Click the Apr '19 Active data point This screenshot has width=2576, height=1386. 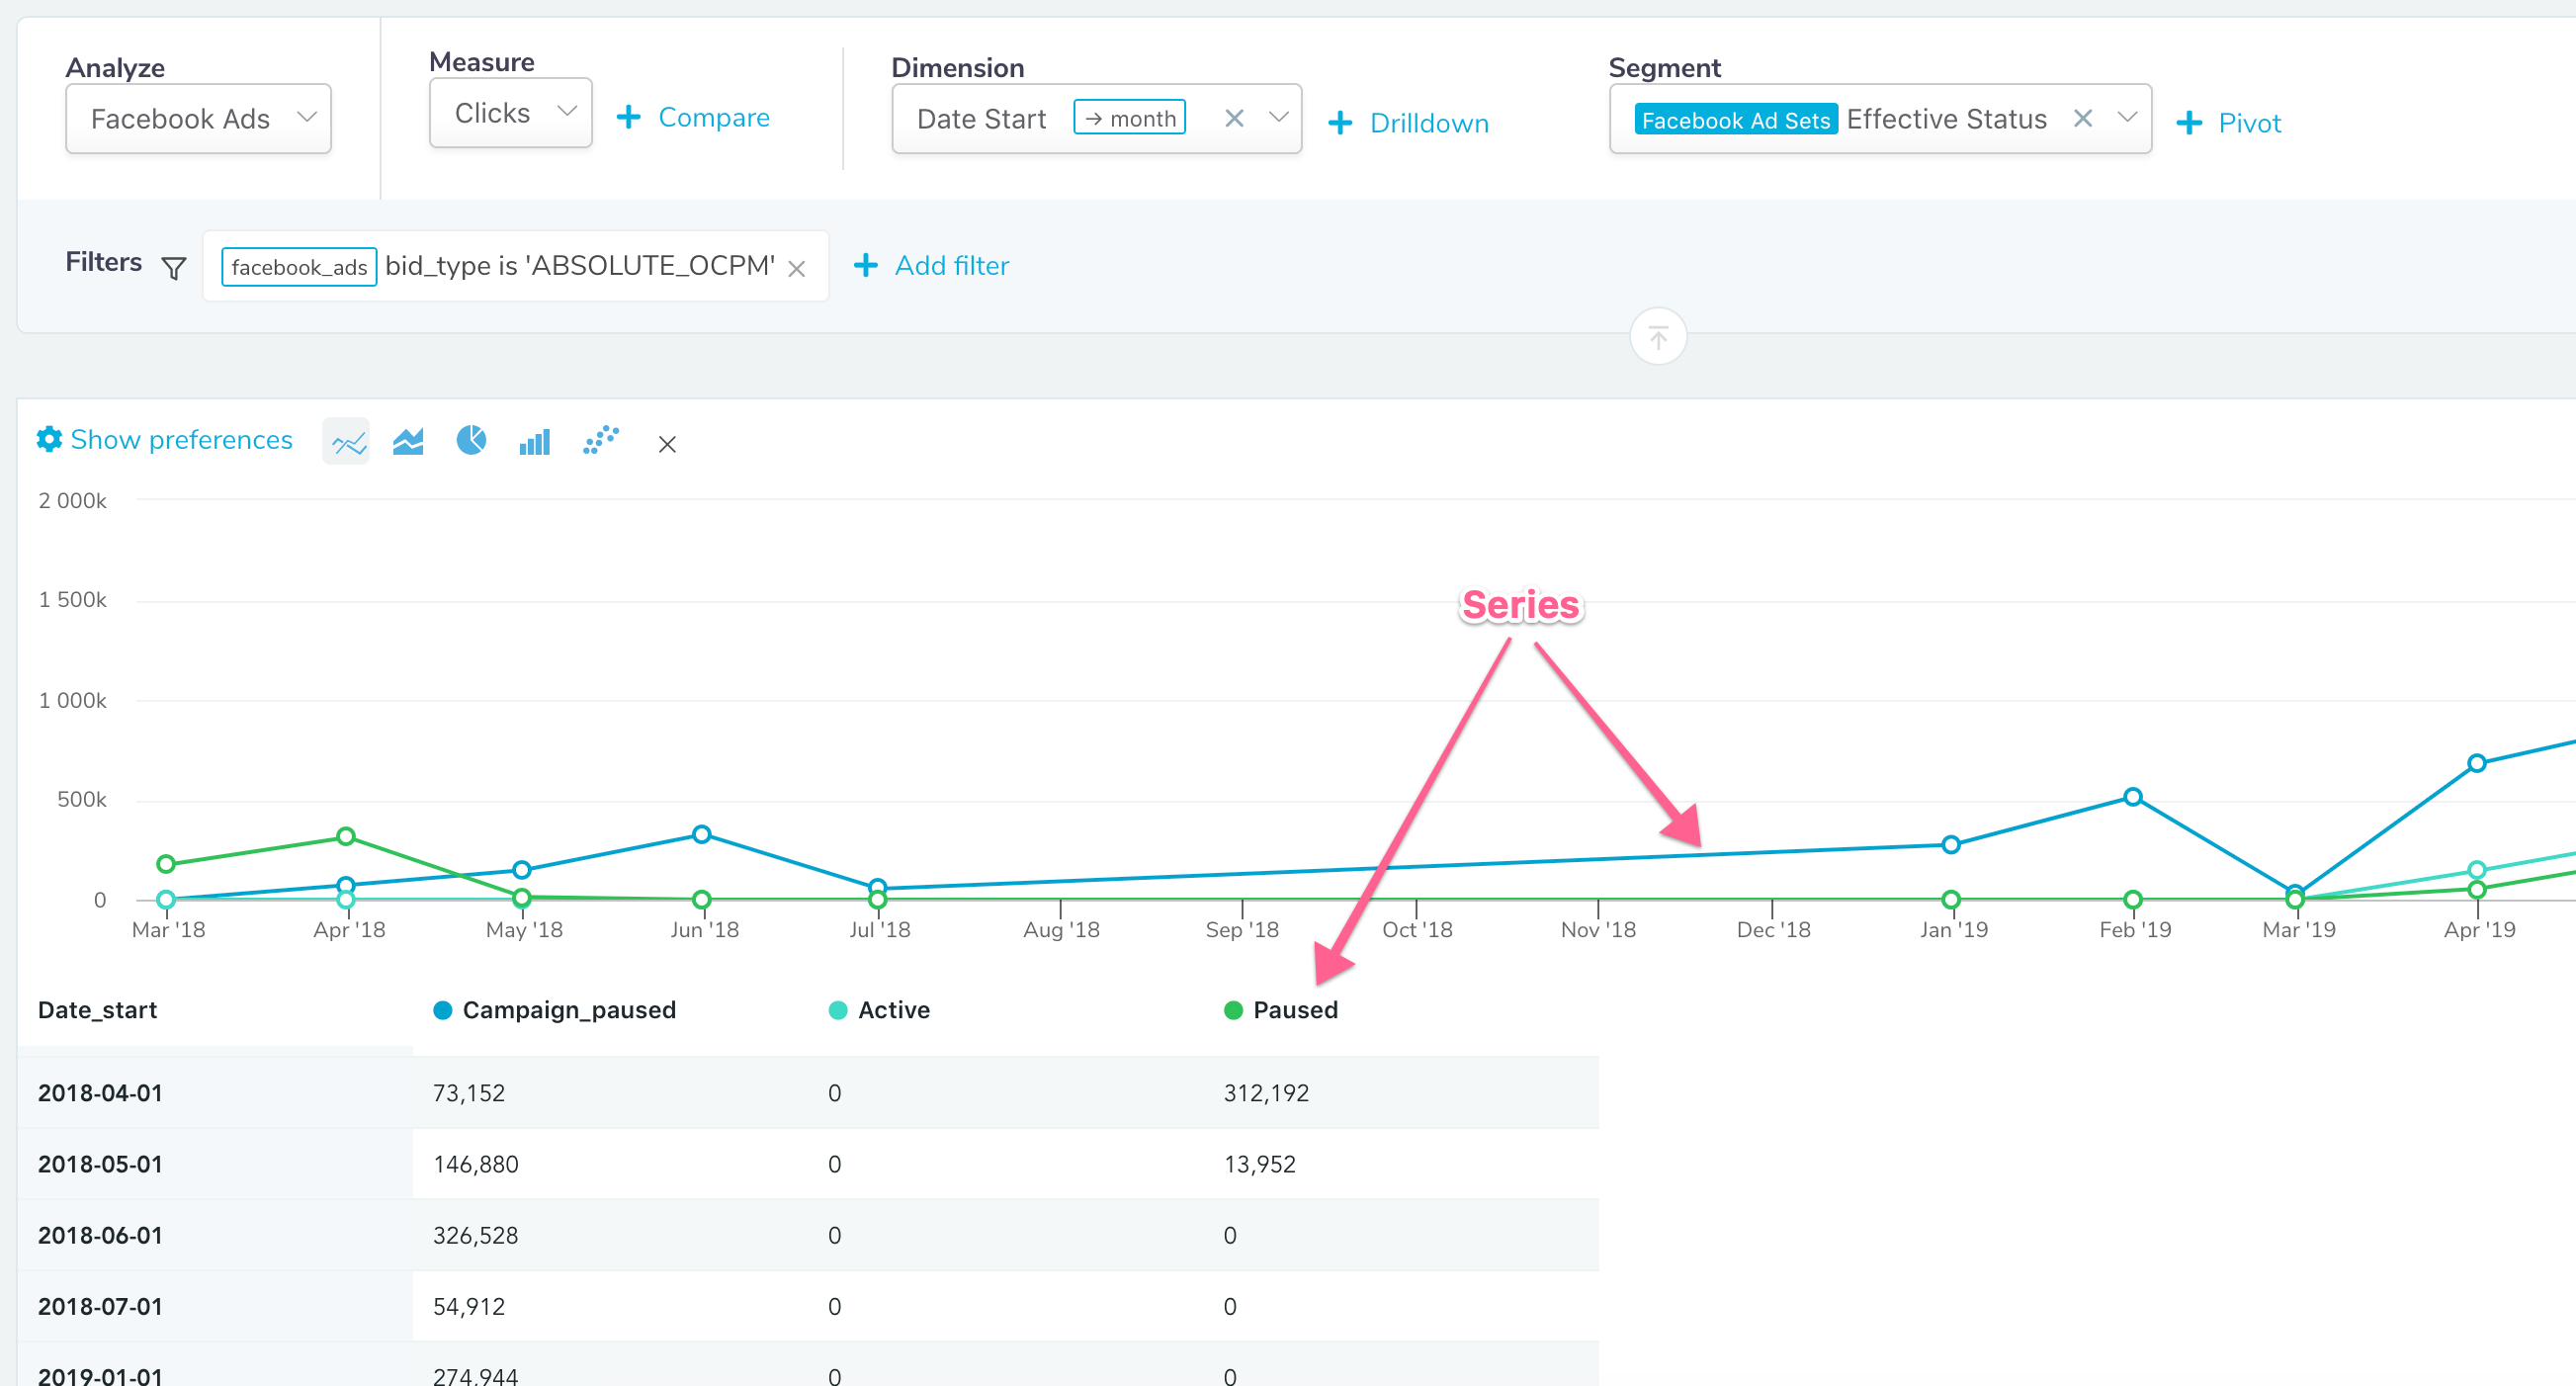point(2477,870)
